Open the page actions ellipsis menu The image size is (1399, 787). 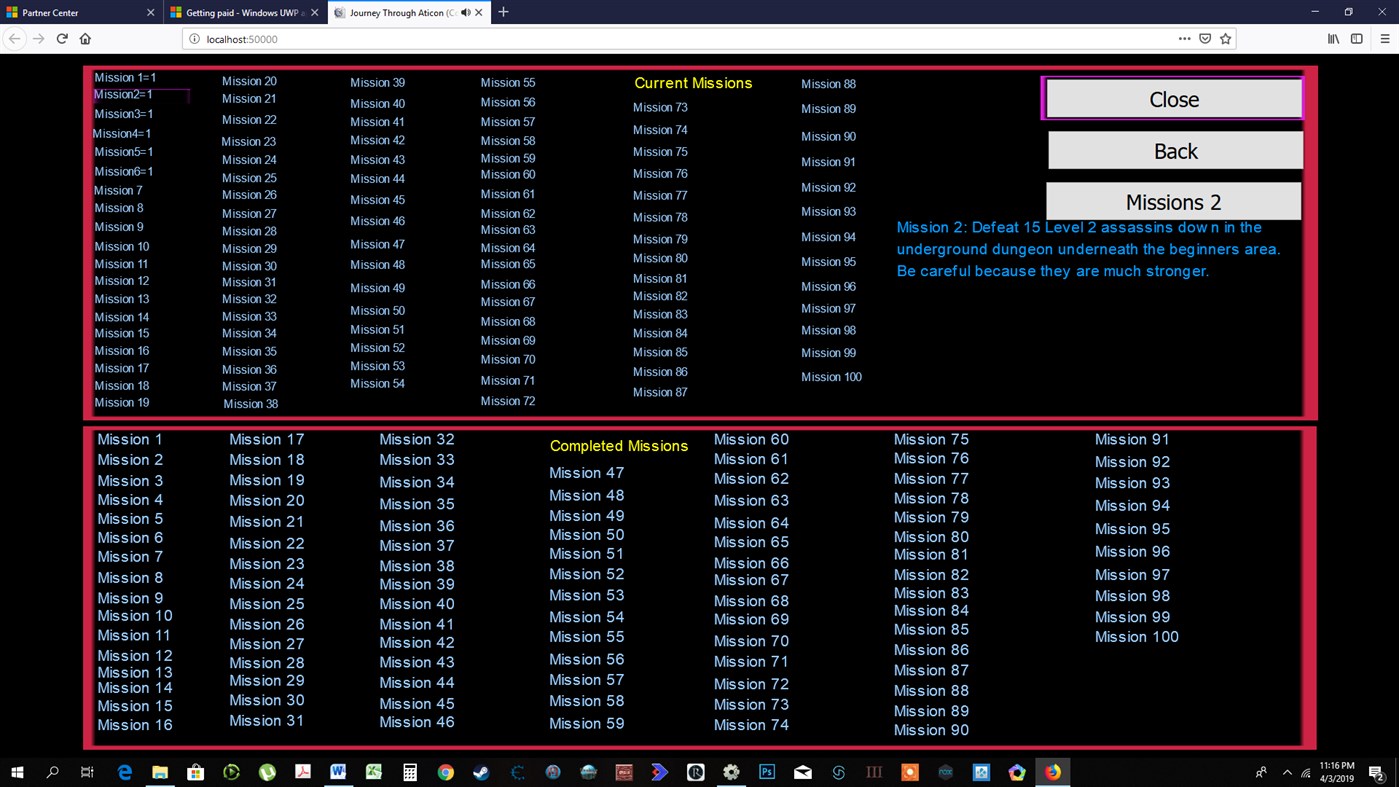tap(1184, 39)
